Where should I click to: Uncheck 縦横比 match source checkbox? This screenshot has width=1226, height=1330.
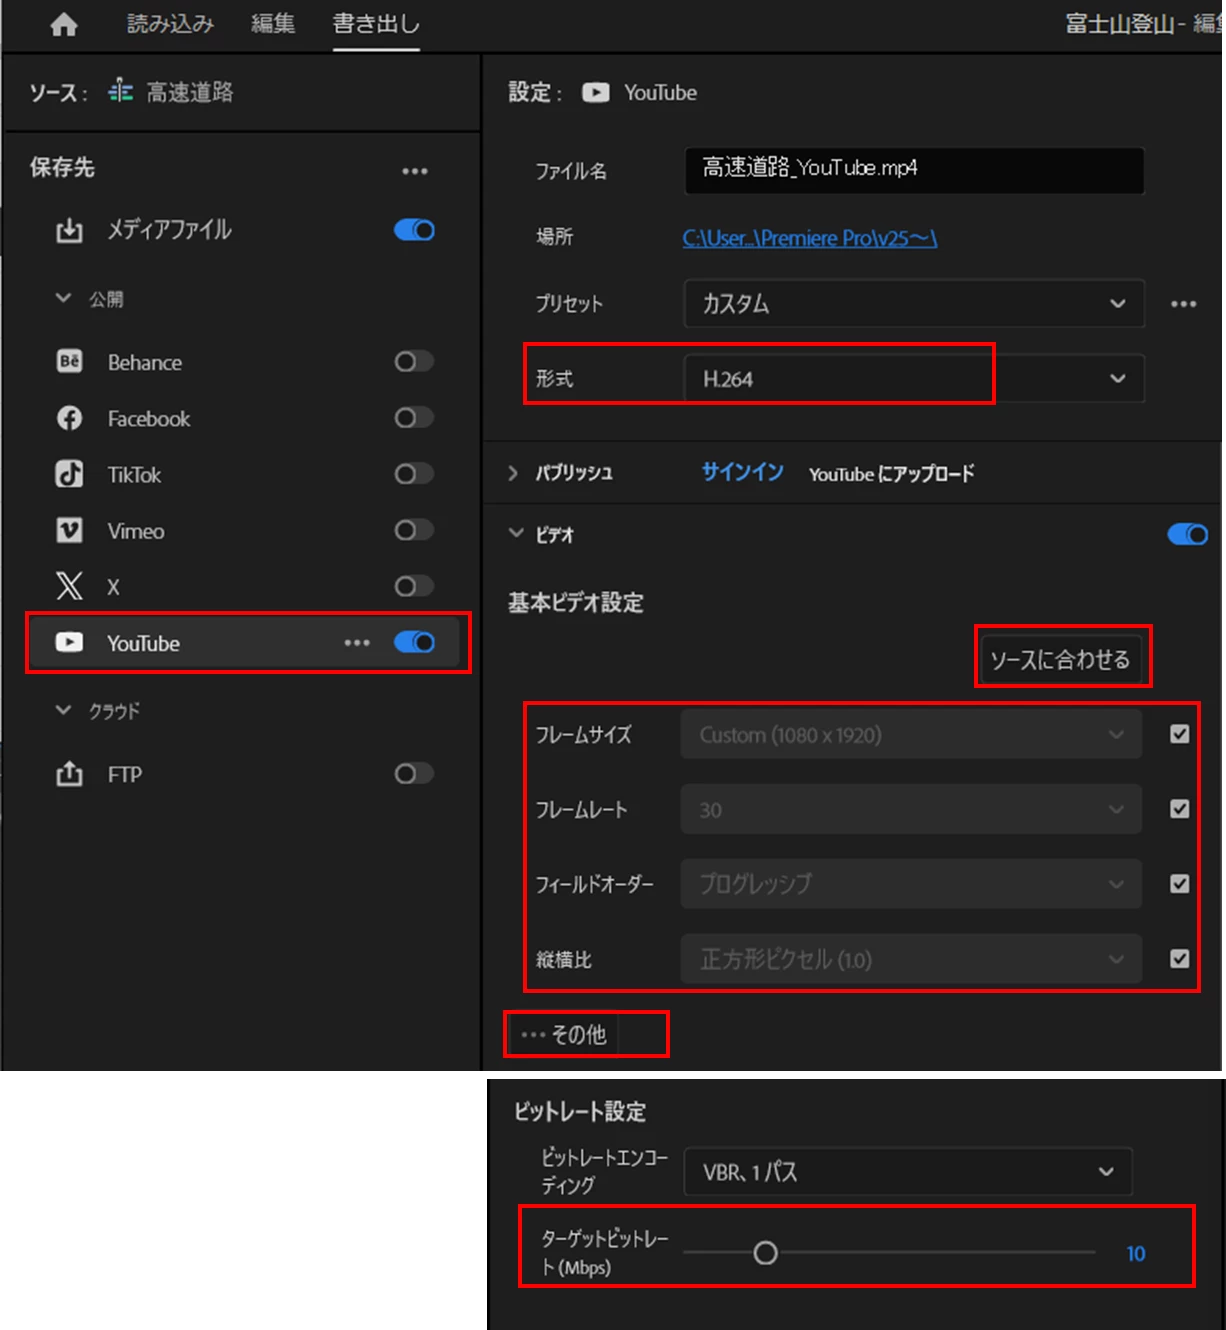1180,959
